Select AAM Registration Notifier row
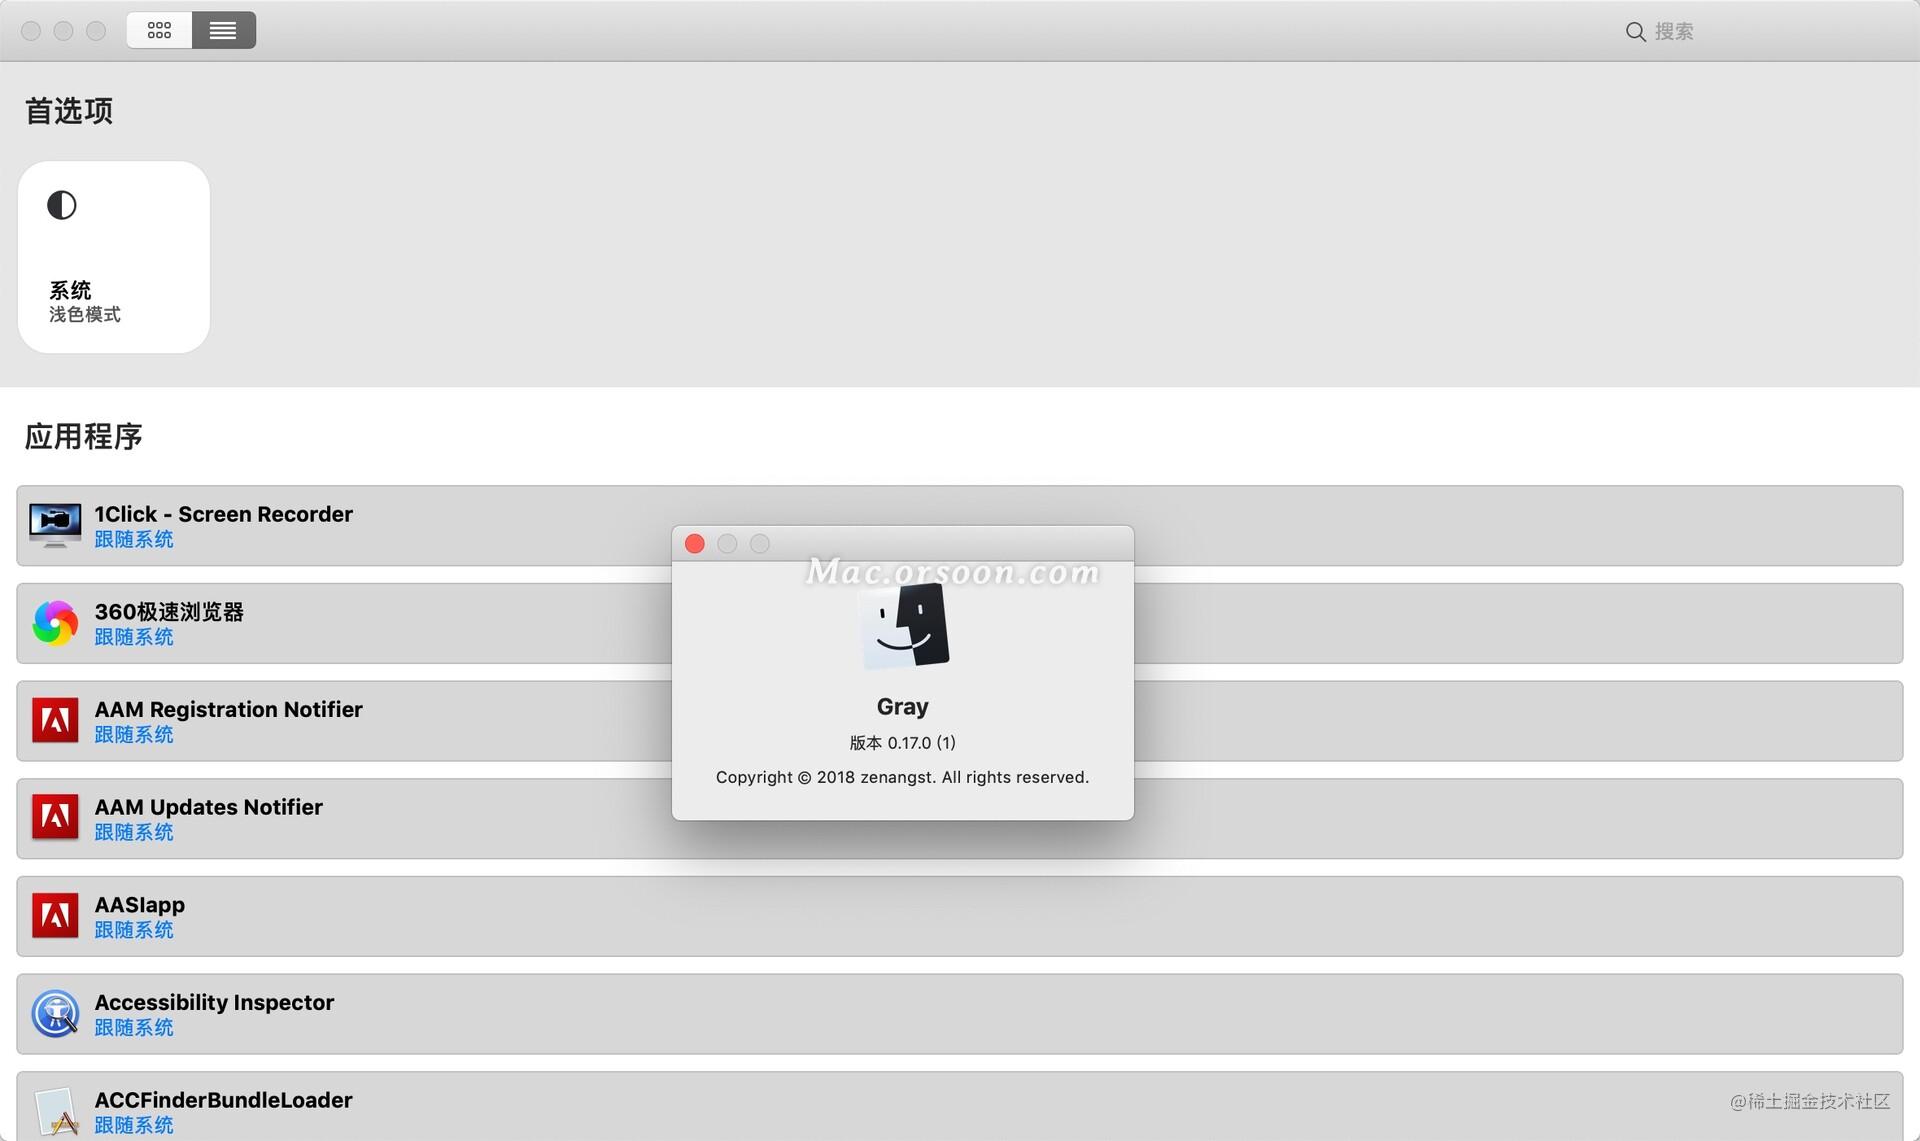The image size is (1920, 1141). tap(959, 721)
